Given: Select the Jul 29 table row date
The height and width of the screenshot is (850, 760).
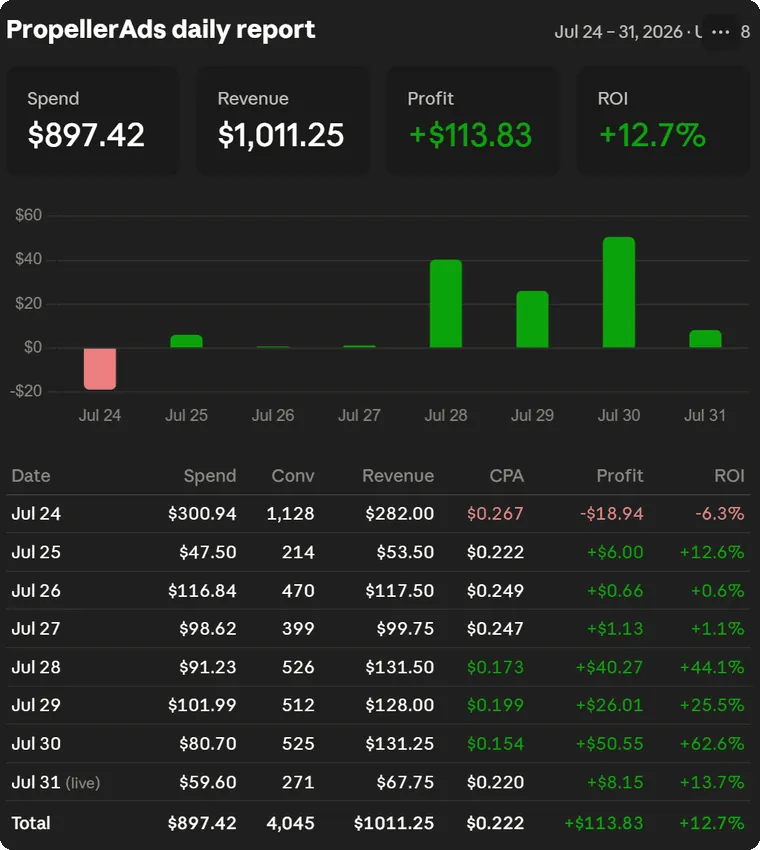Looking at the screenshot, I should point(36,705).
